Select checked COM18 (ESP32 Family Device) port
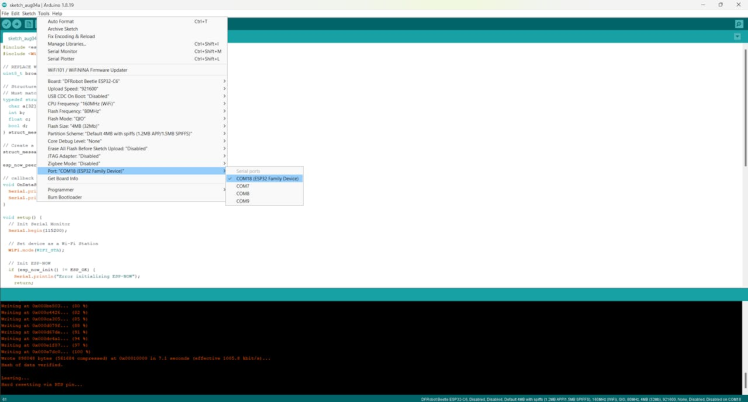The height and width of the screenshot is (402, 748). tap(264, 179)
